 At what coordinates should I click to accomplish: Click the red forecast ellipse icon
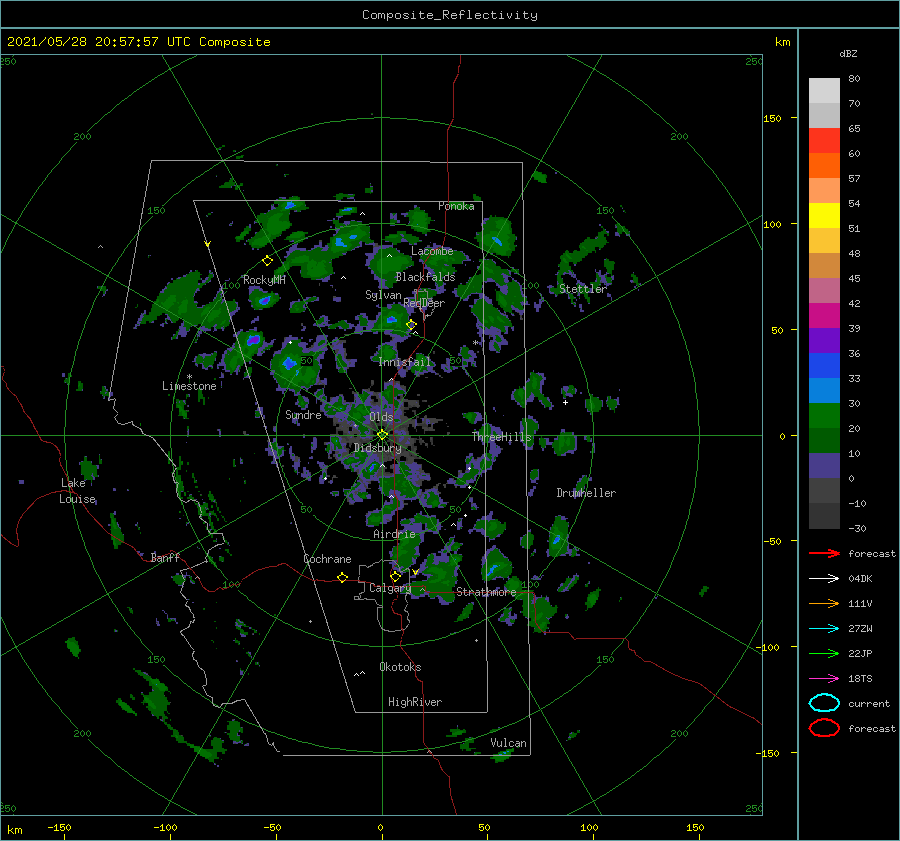[x=824, y=728]
